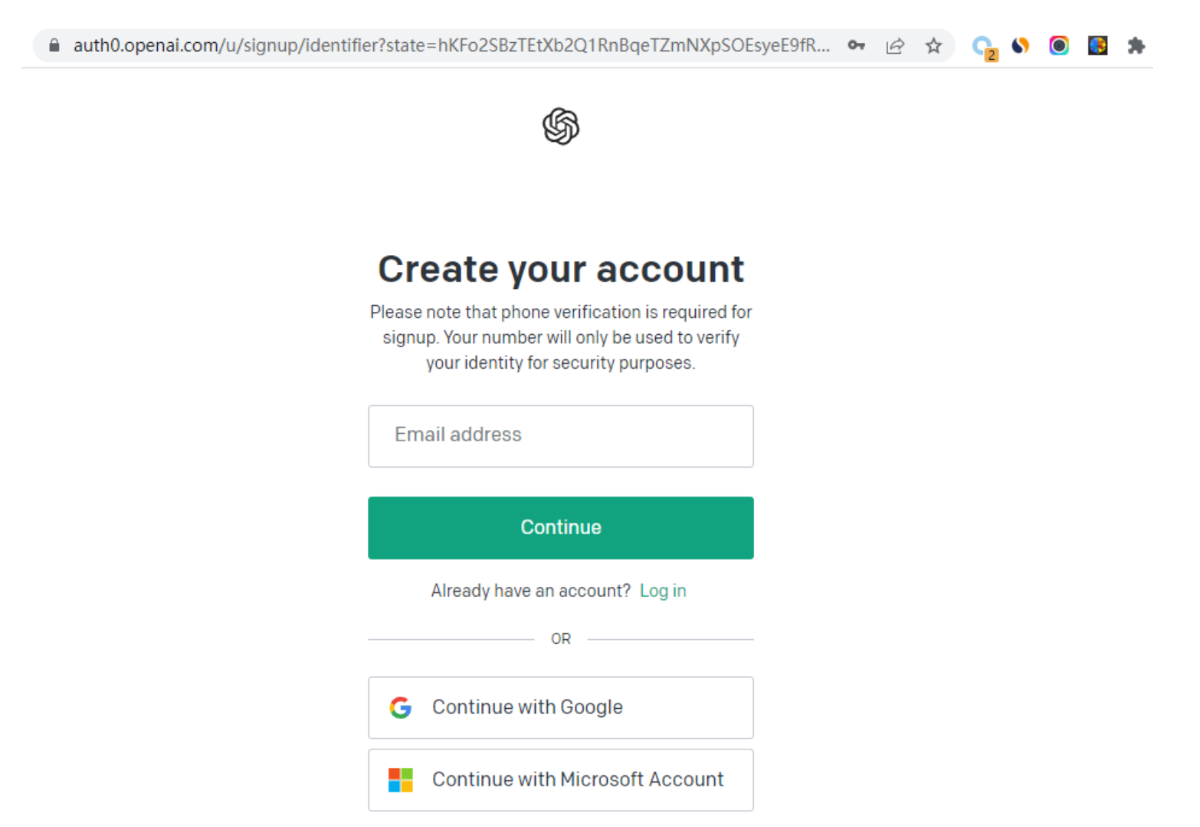Open the Extensions puzzle piece menu
Viewport: 1200px width, 827px height.
point(1136,45)
